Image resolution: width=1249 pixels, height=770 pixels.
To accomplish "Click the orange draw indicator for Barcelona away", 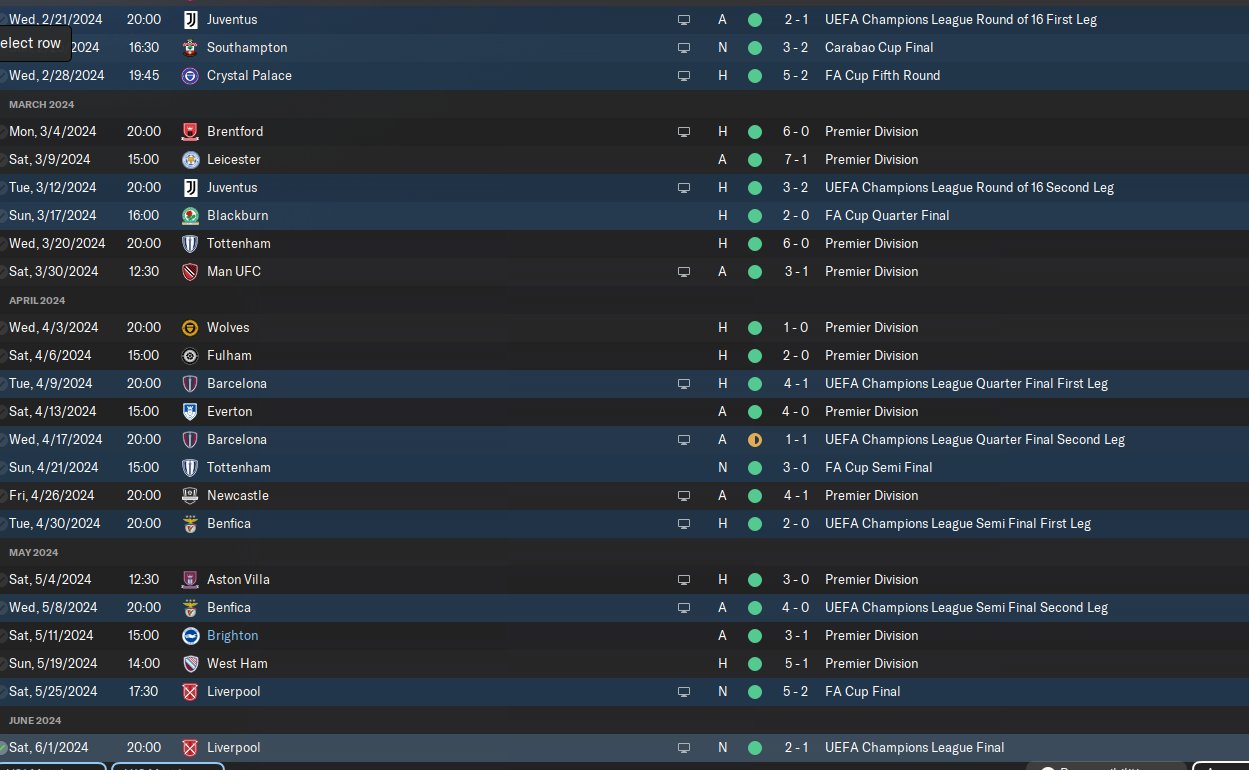I will click(x=754, y=439).
